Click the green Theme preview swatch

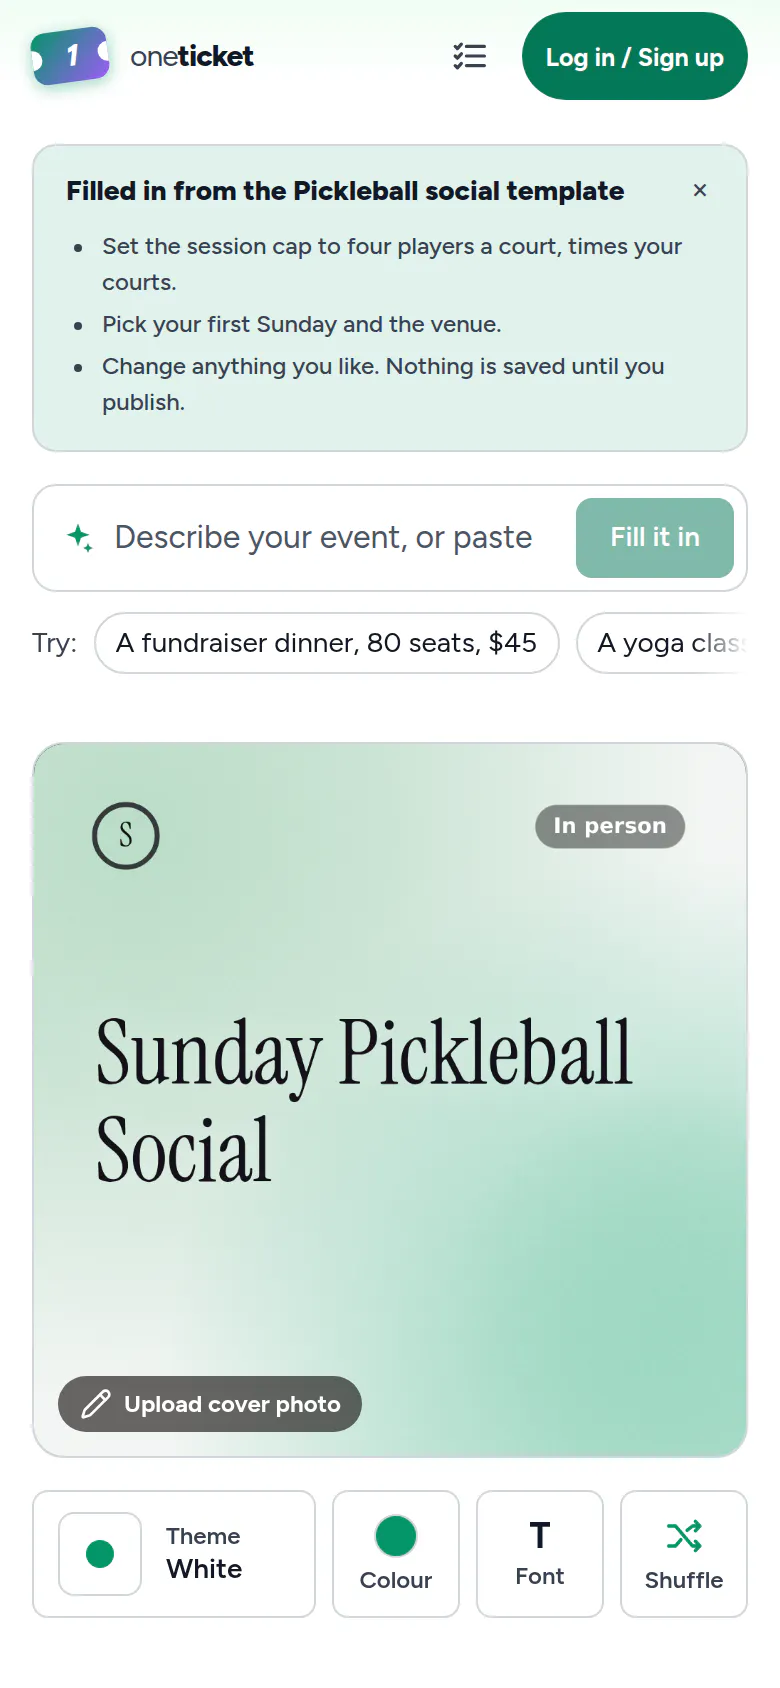(x=100, y=1554)
